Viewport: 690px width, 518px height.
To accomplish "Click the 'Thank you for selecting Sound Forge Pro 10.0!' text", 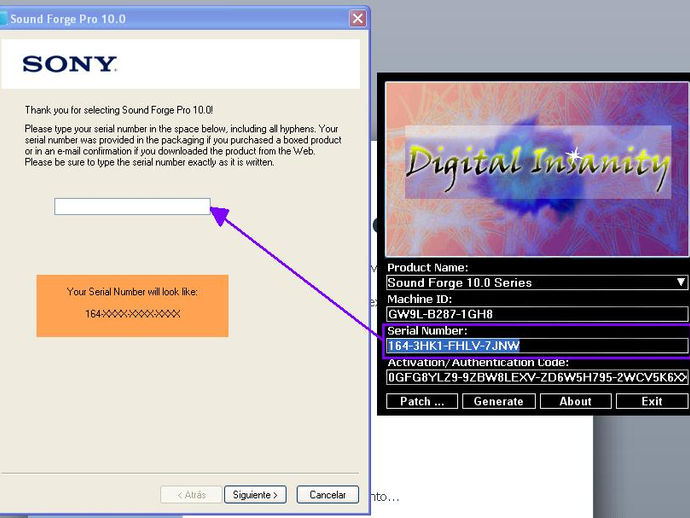I will tap(119, 110).
